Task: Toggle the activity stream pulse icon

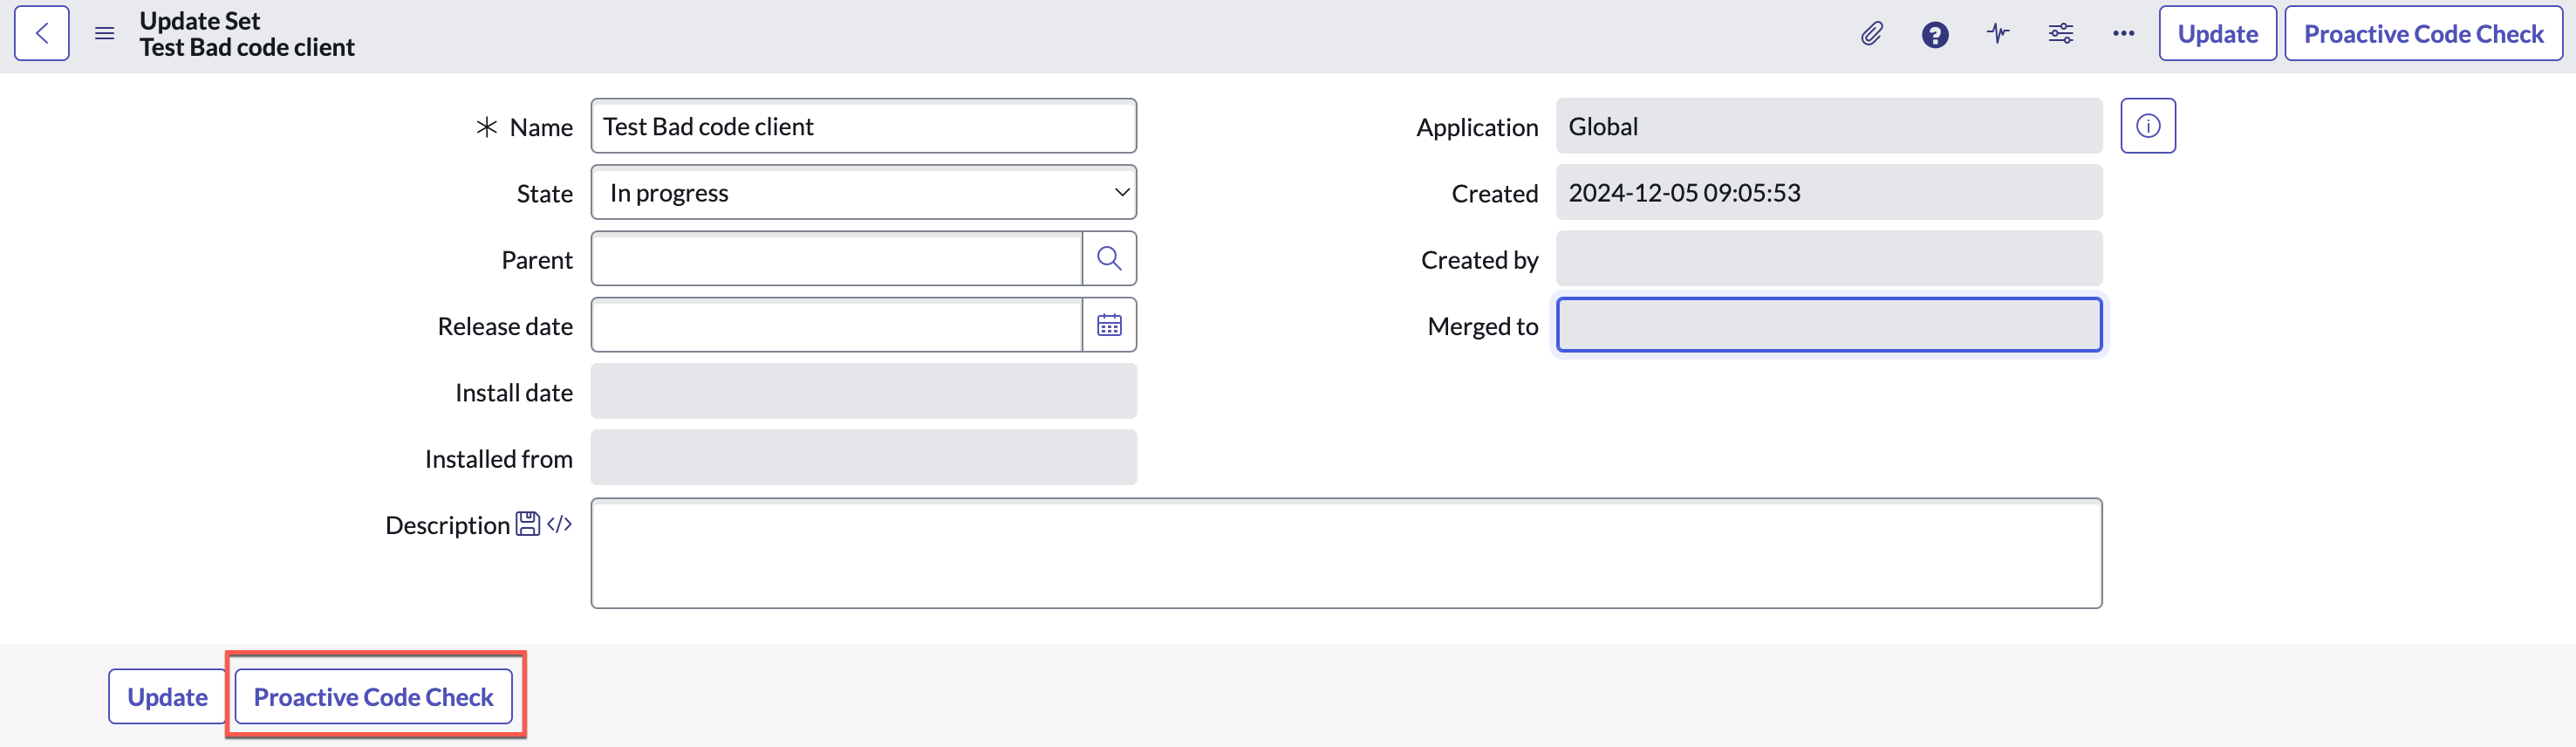Action: coord(1998,34)
